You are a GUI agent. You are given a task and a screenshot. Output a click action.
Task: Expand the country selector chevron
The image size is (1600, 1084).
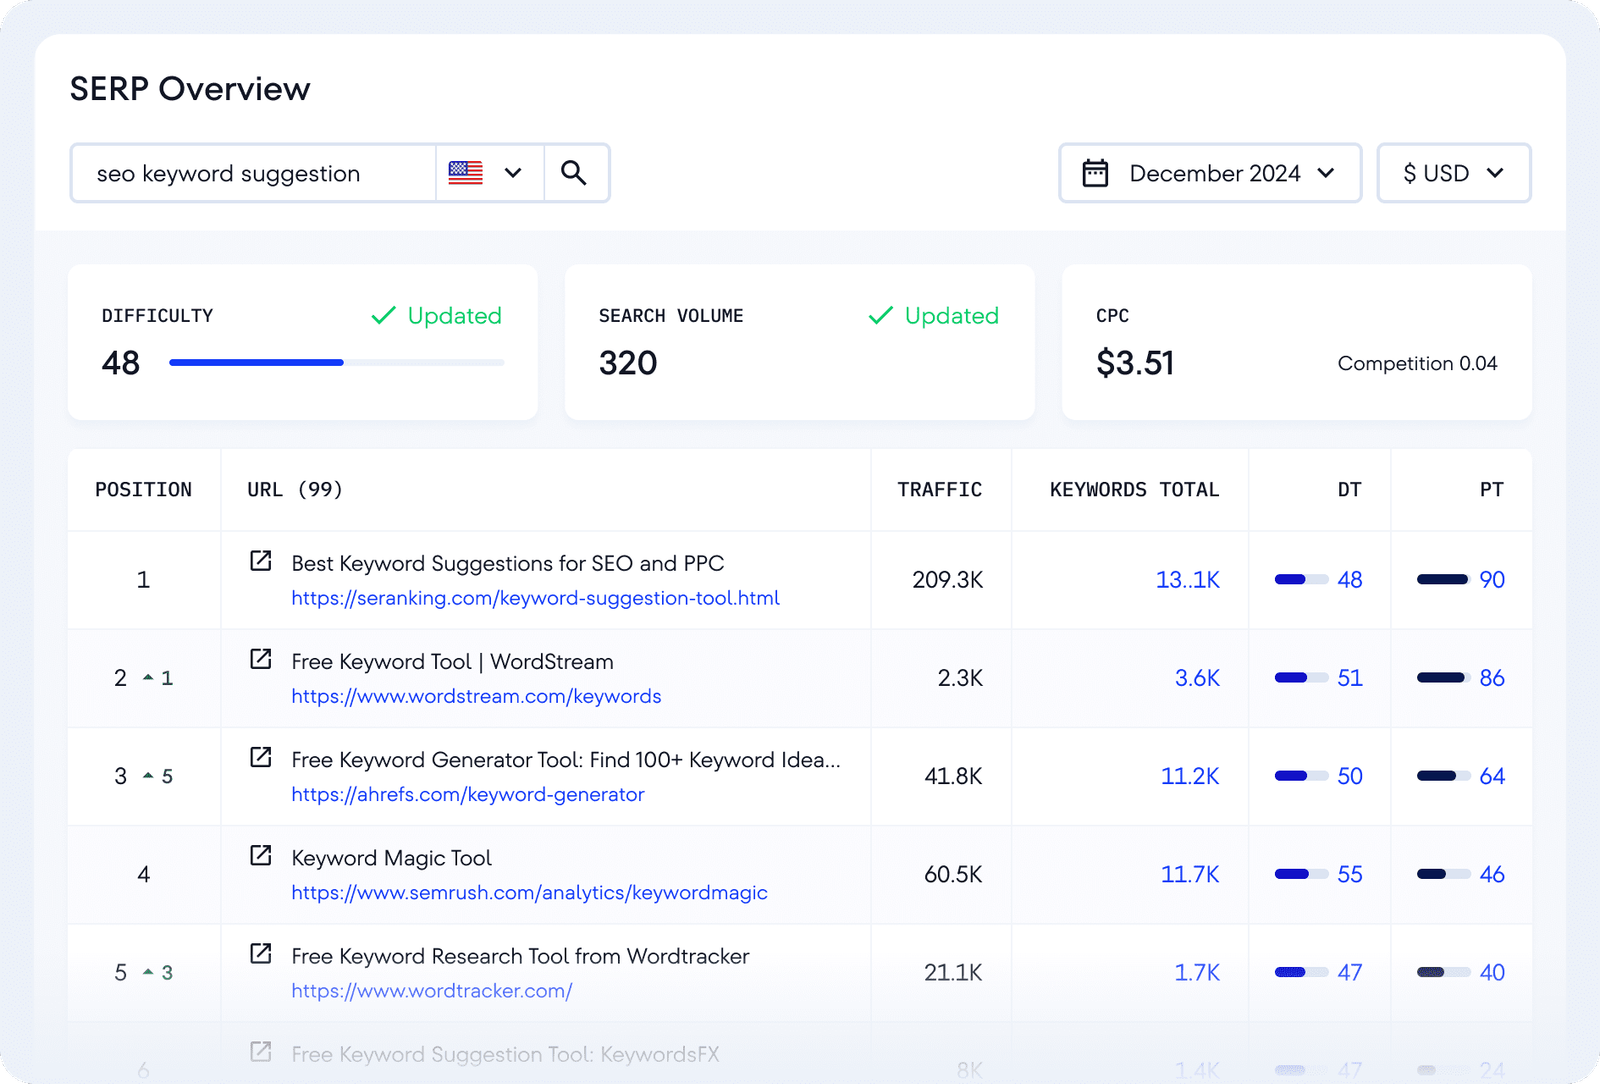click(x=513, y=173)
